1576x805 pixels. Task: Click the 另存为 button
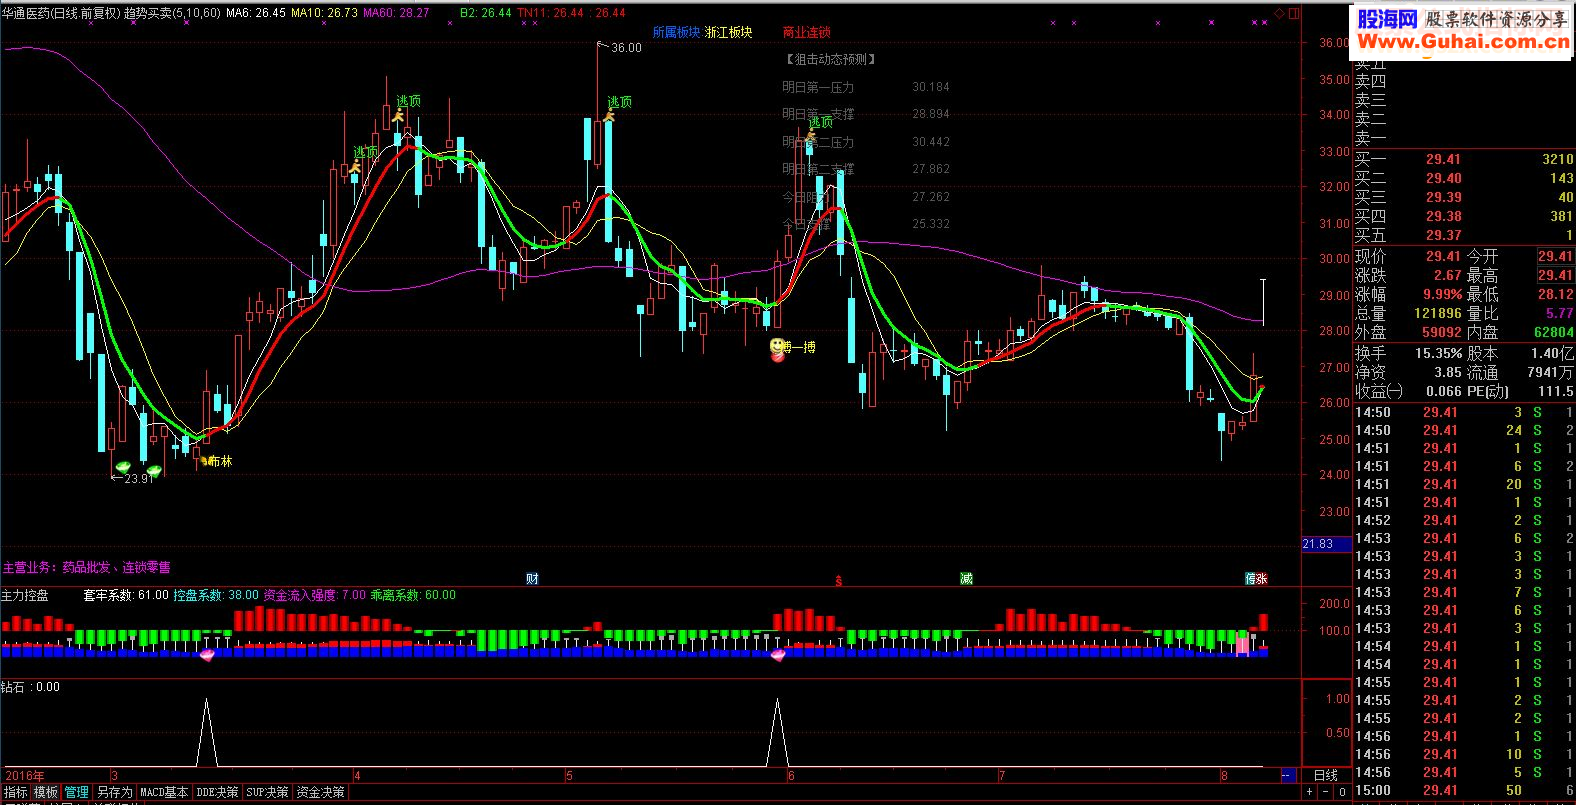point(114,792)
